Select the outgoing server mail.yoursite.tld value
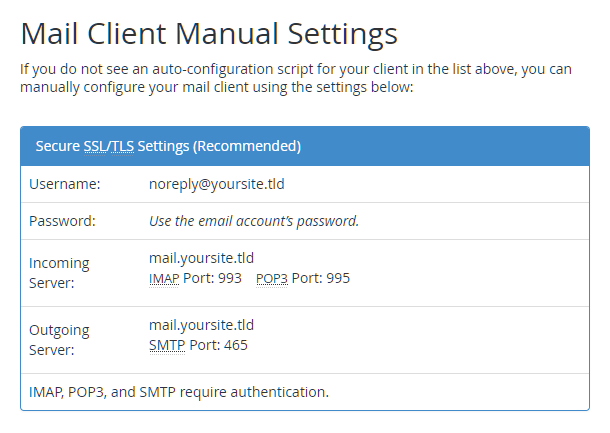 [x=202, y=325]
